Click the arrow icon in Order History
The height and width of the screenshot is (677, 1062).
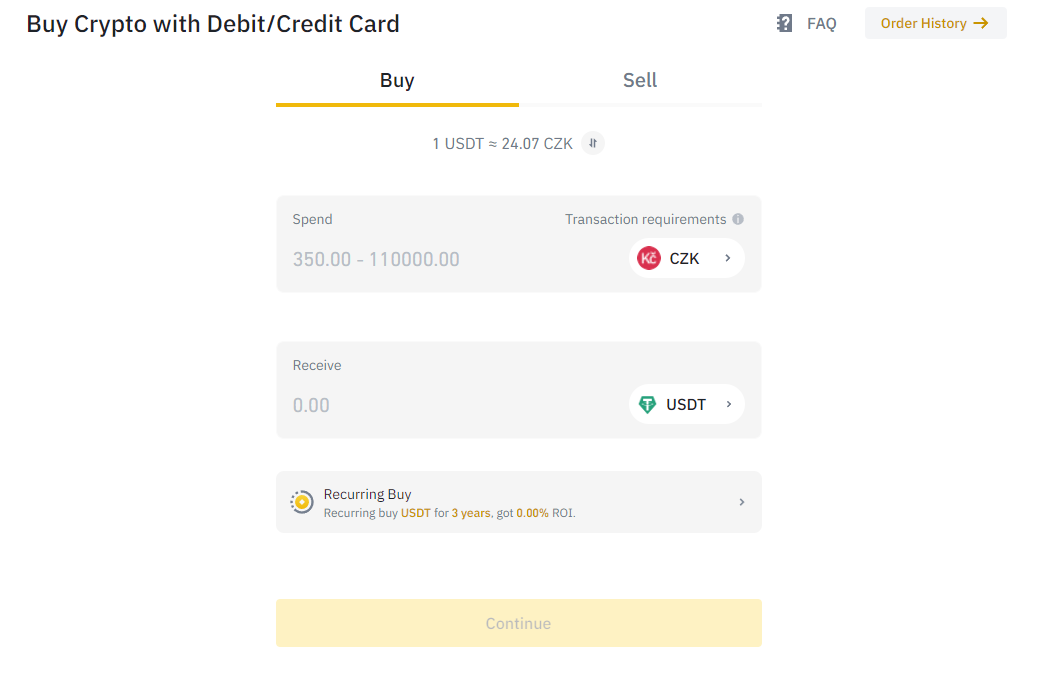[981, 23]
